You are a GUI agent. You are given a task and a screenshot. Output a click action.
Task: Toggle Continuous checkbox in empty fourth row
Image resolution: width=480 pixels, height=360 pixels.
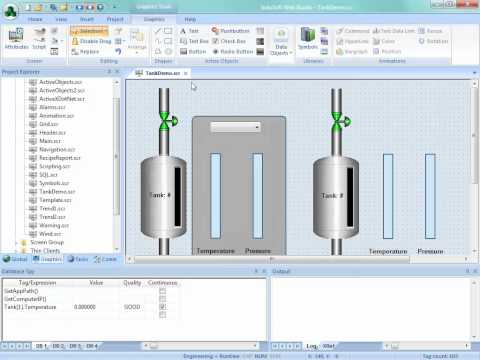coord(163,315)
